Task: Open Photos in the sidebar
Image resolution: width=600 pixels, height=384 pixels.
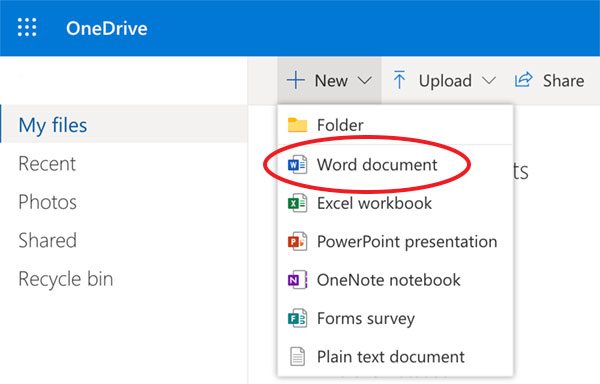Action: tap(47, 202)
